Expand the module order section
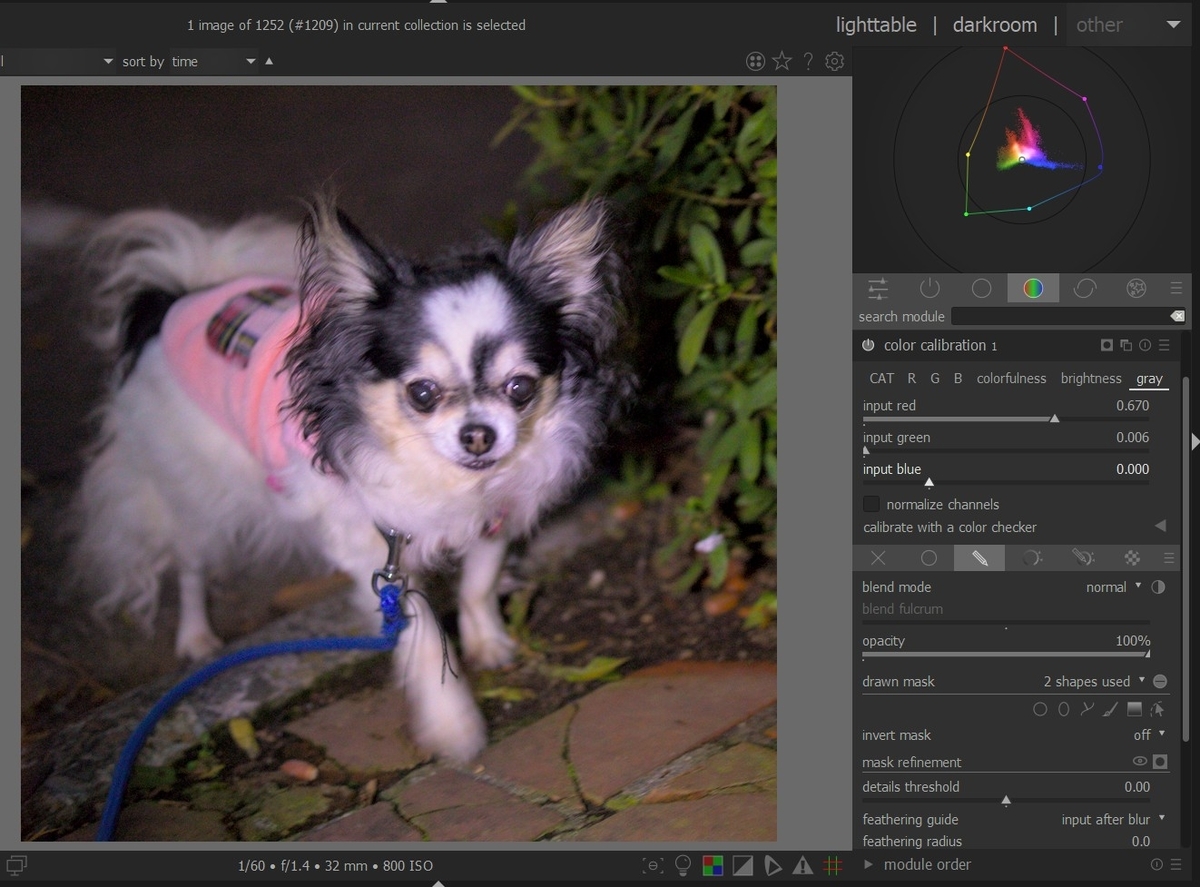This screenshot has width=1200, height=887. pos(868,864)
